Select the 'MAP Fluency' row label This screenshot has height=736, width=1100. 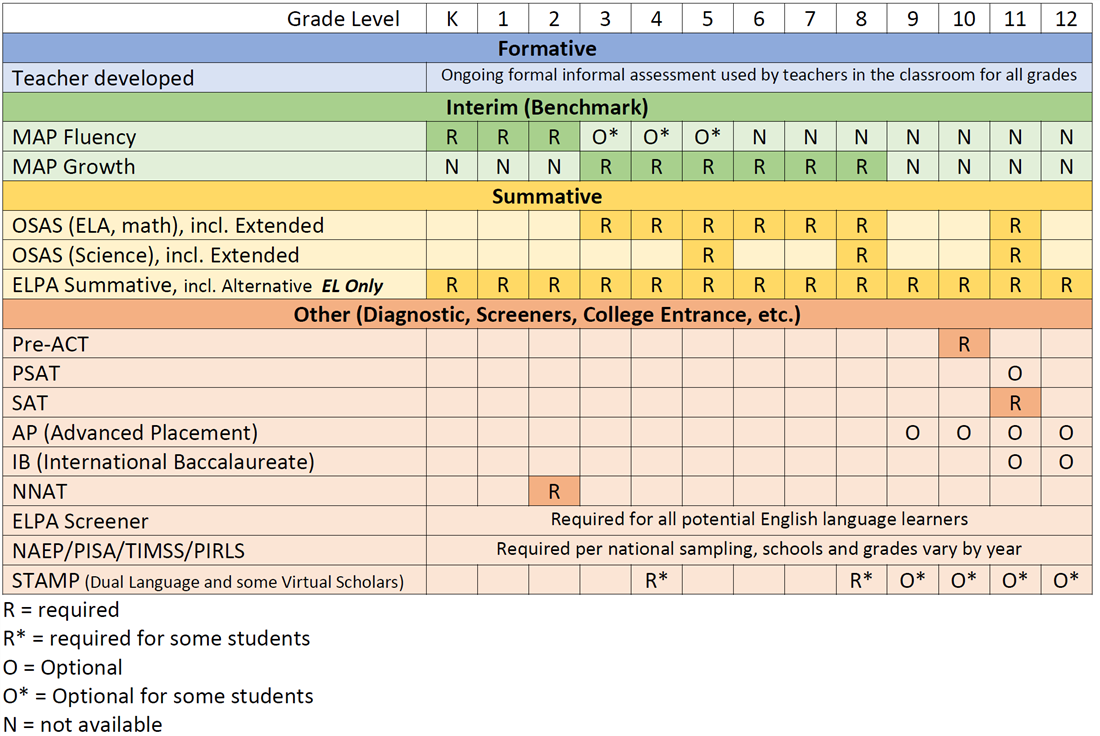[215, 137]
